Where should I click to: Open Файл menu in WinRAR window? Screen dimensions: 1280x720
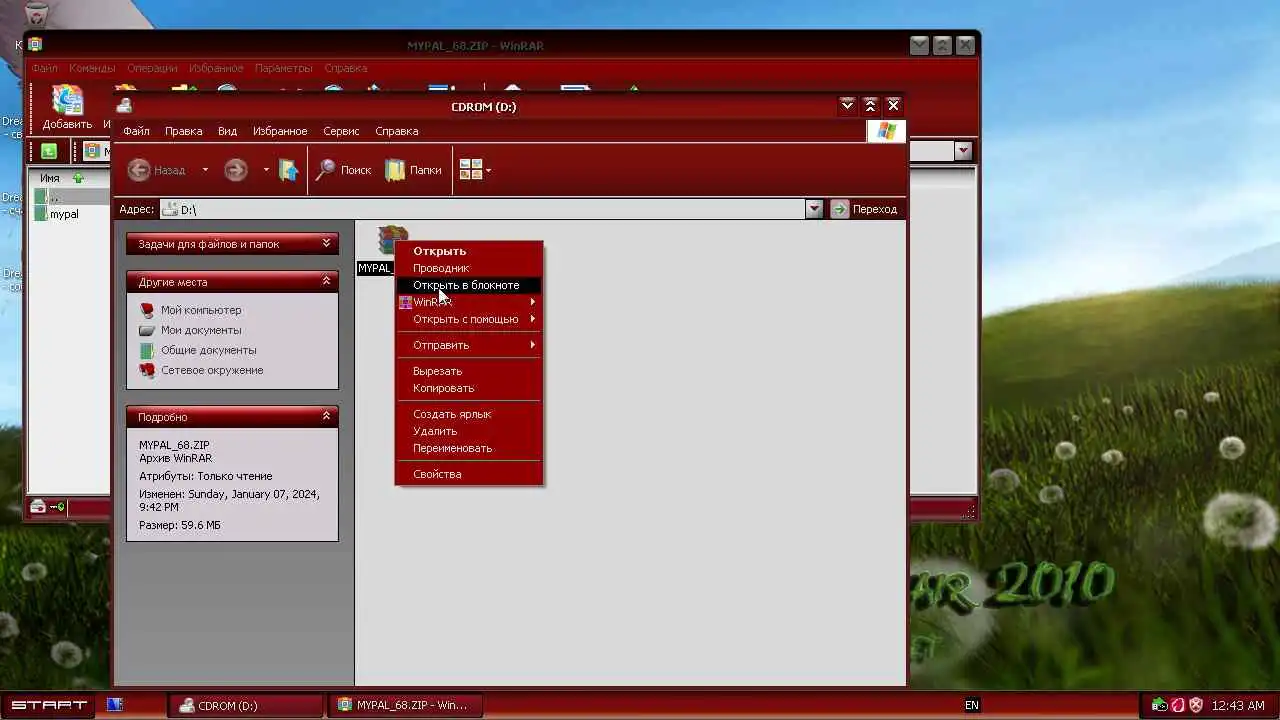click(44, 68)
